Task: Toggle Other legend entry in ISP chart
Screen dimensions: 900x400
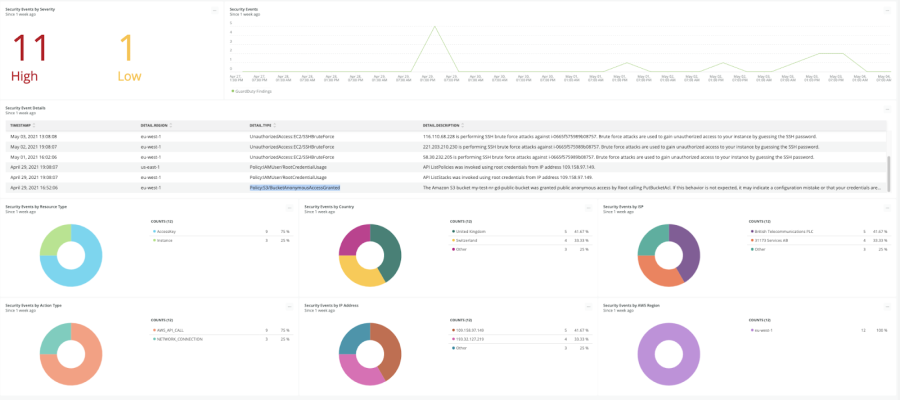Action: pyautogui.click(x=758, y=249)
